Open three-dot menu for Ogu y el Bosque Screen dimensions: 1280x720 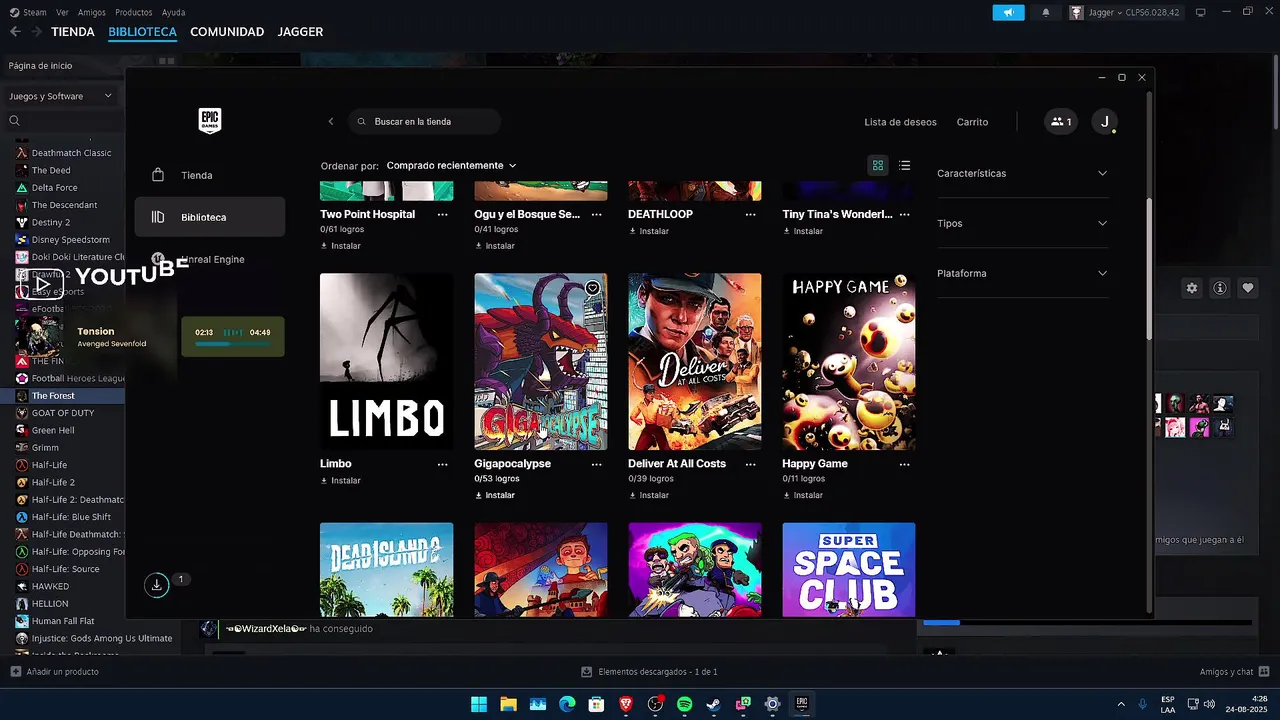click(597, 214)
